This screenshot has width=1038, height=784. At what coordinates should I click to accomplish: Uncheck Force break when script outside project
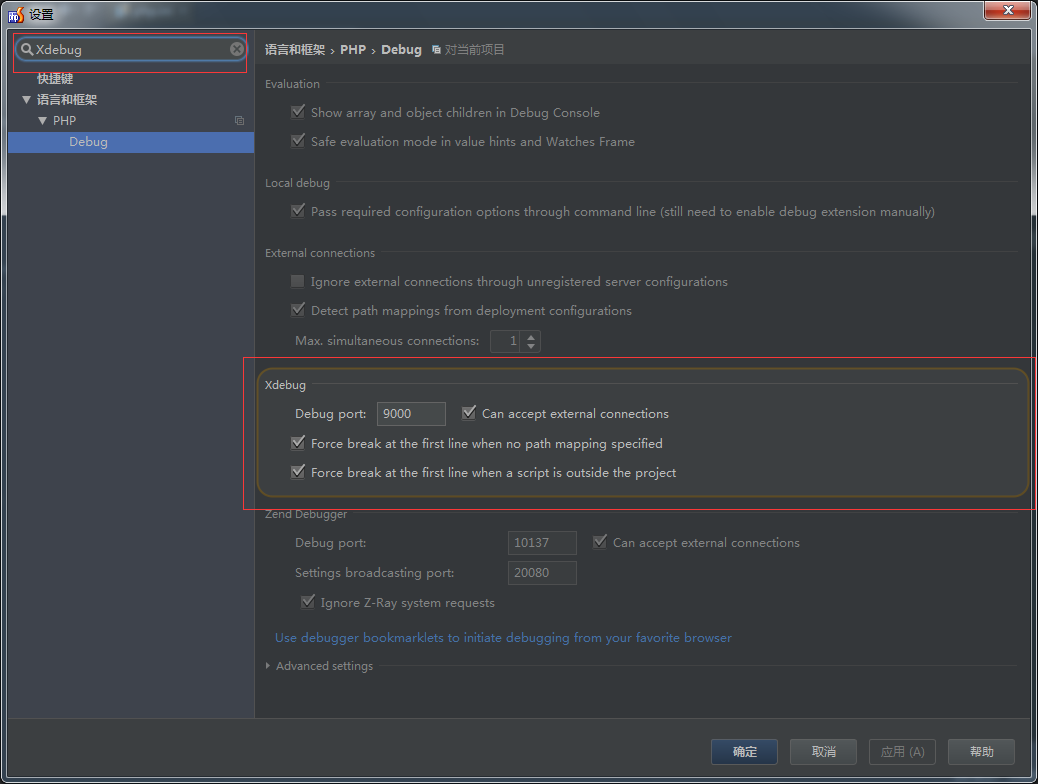[298, 472]
